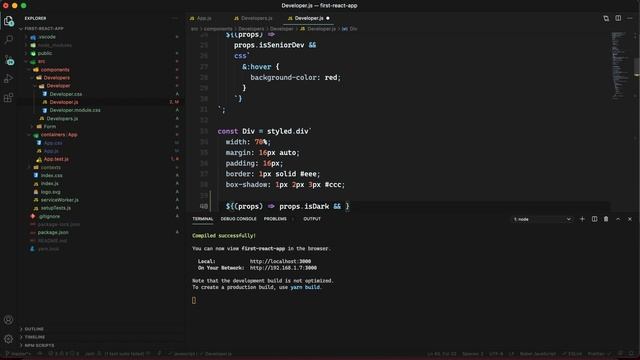Image resolution: width=640 pixels, height=360 pixels.
Task: Open .gitignore file
Action: 49,216
